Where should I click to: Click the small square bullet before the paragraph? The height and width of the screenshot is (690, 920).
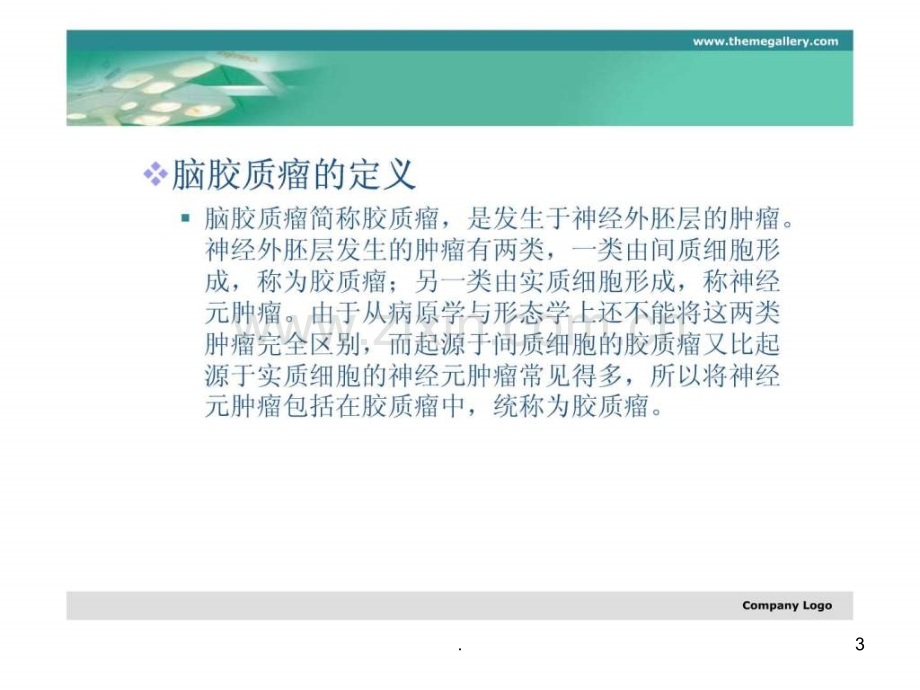[x=185, y=219]
